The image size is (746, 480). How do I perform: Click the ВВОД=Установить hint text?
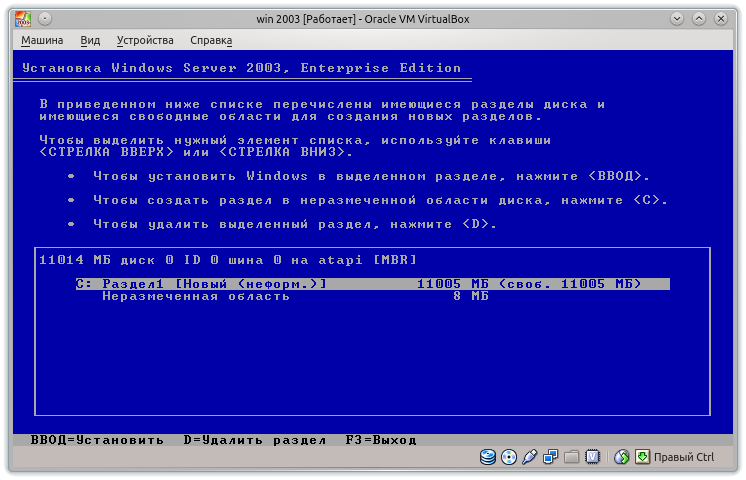pos(97,440)
